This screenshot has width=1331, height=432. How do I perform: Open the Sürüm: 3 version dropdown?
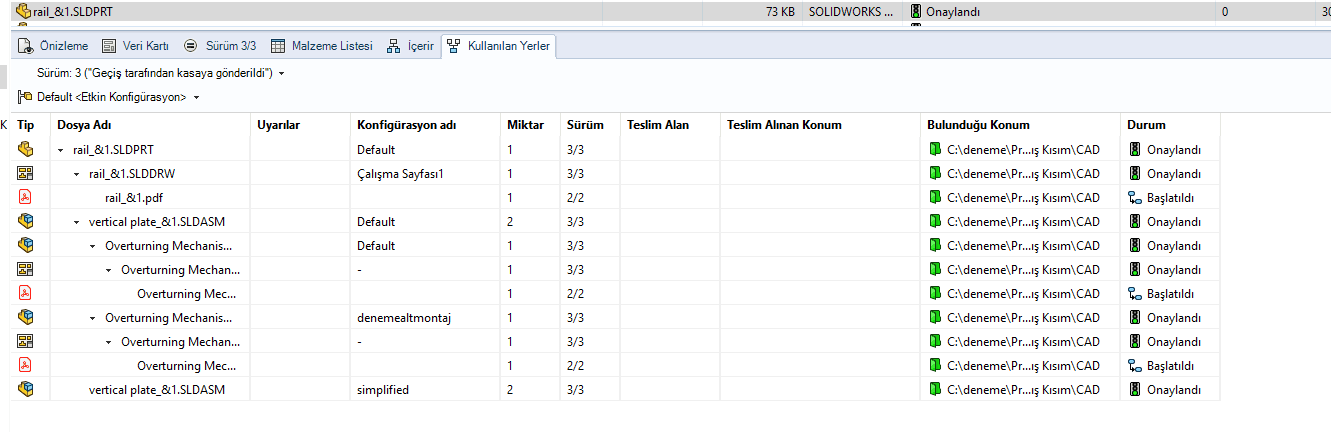click(282, 74)
